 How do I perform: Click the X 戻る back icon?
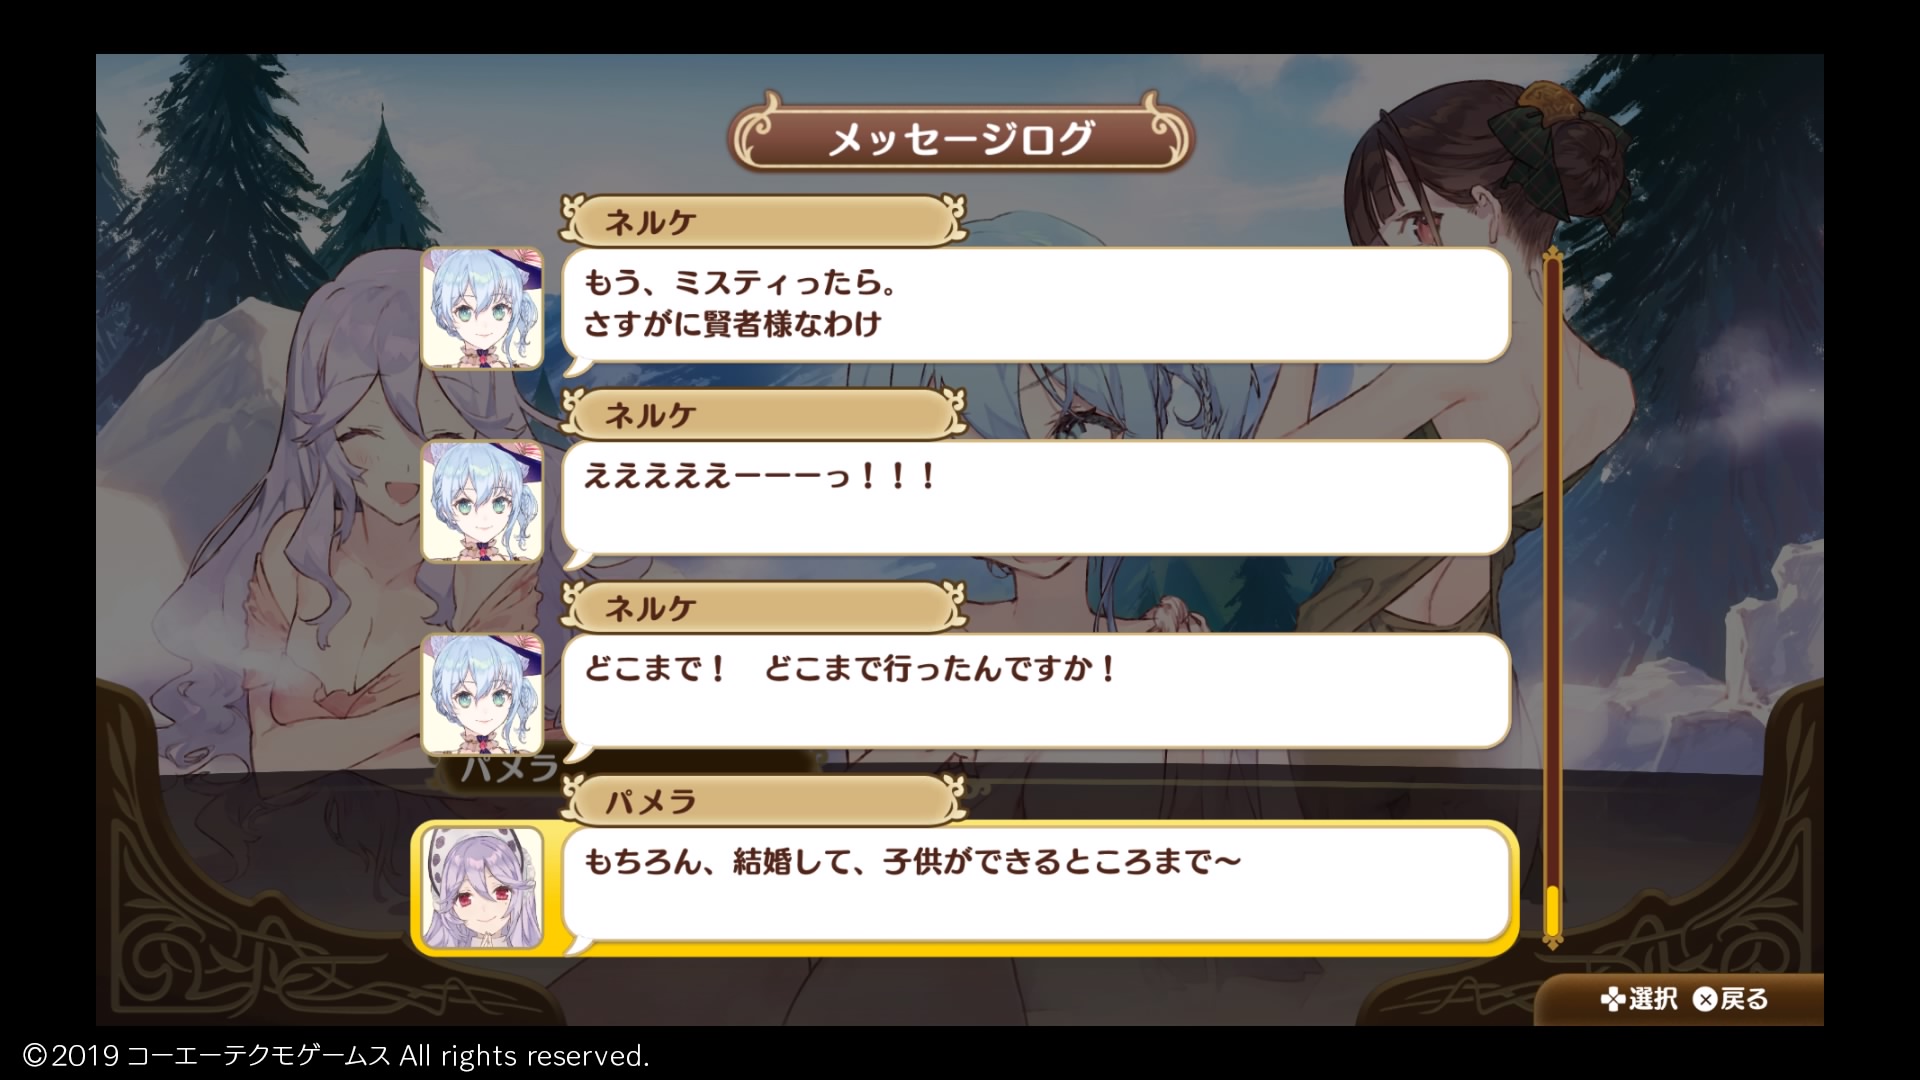[1705, 999]
